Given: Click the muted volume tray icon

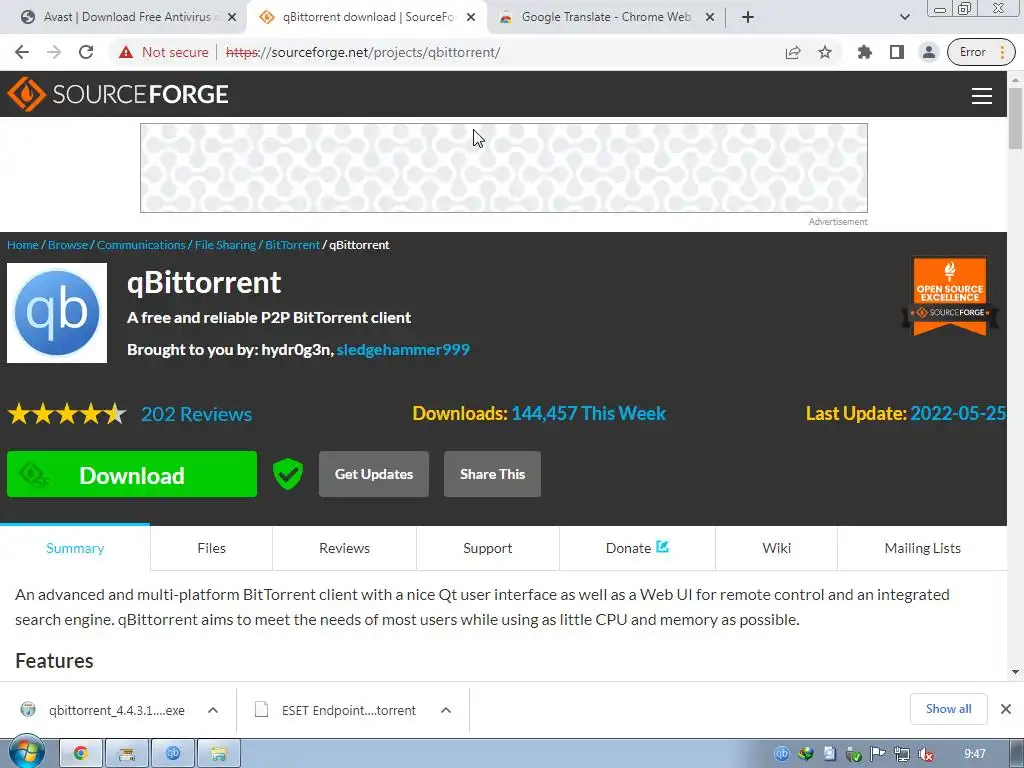Looking at the screenshot, I should click(925, 754).
